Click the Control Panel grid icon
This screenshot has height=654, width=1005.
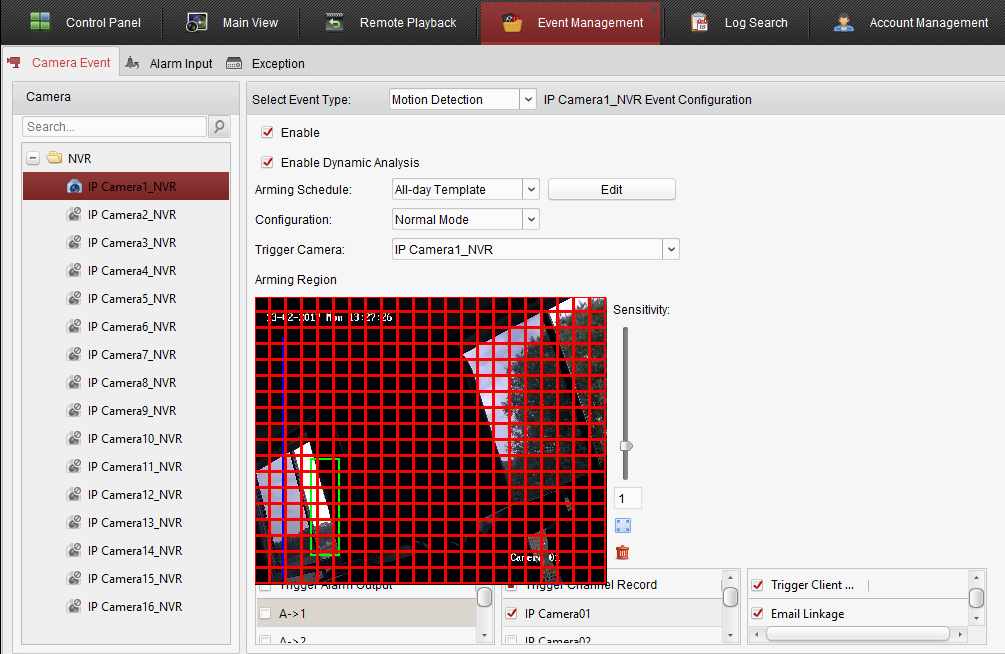click(40, 22)
